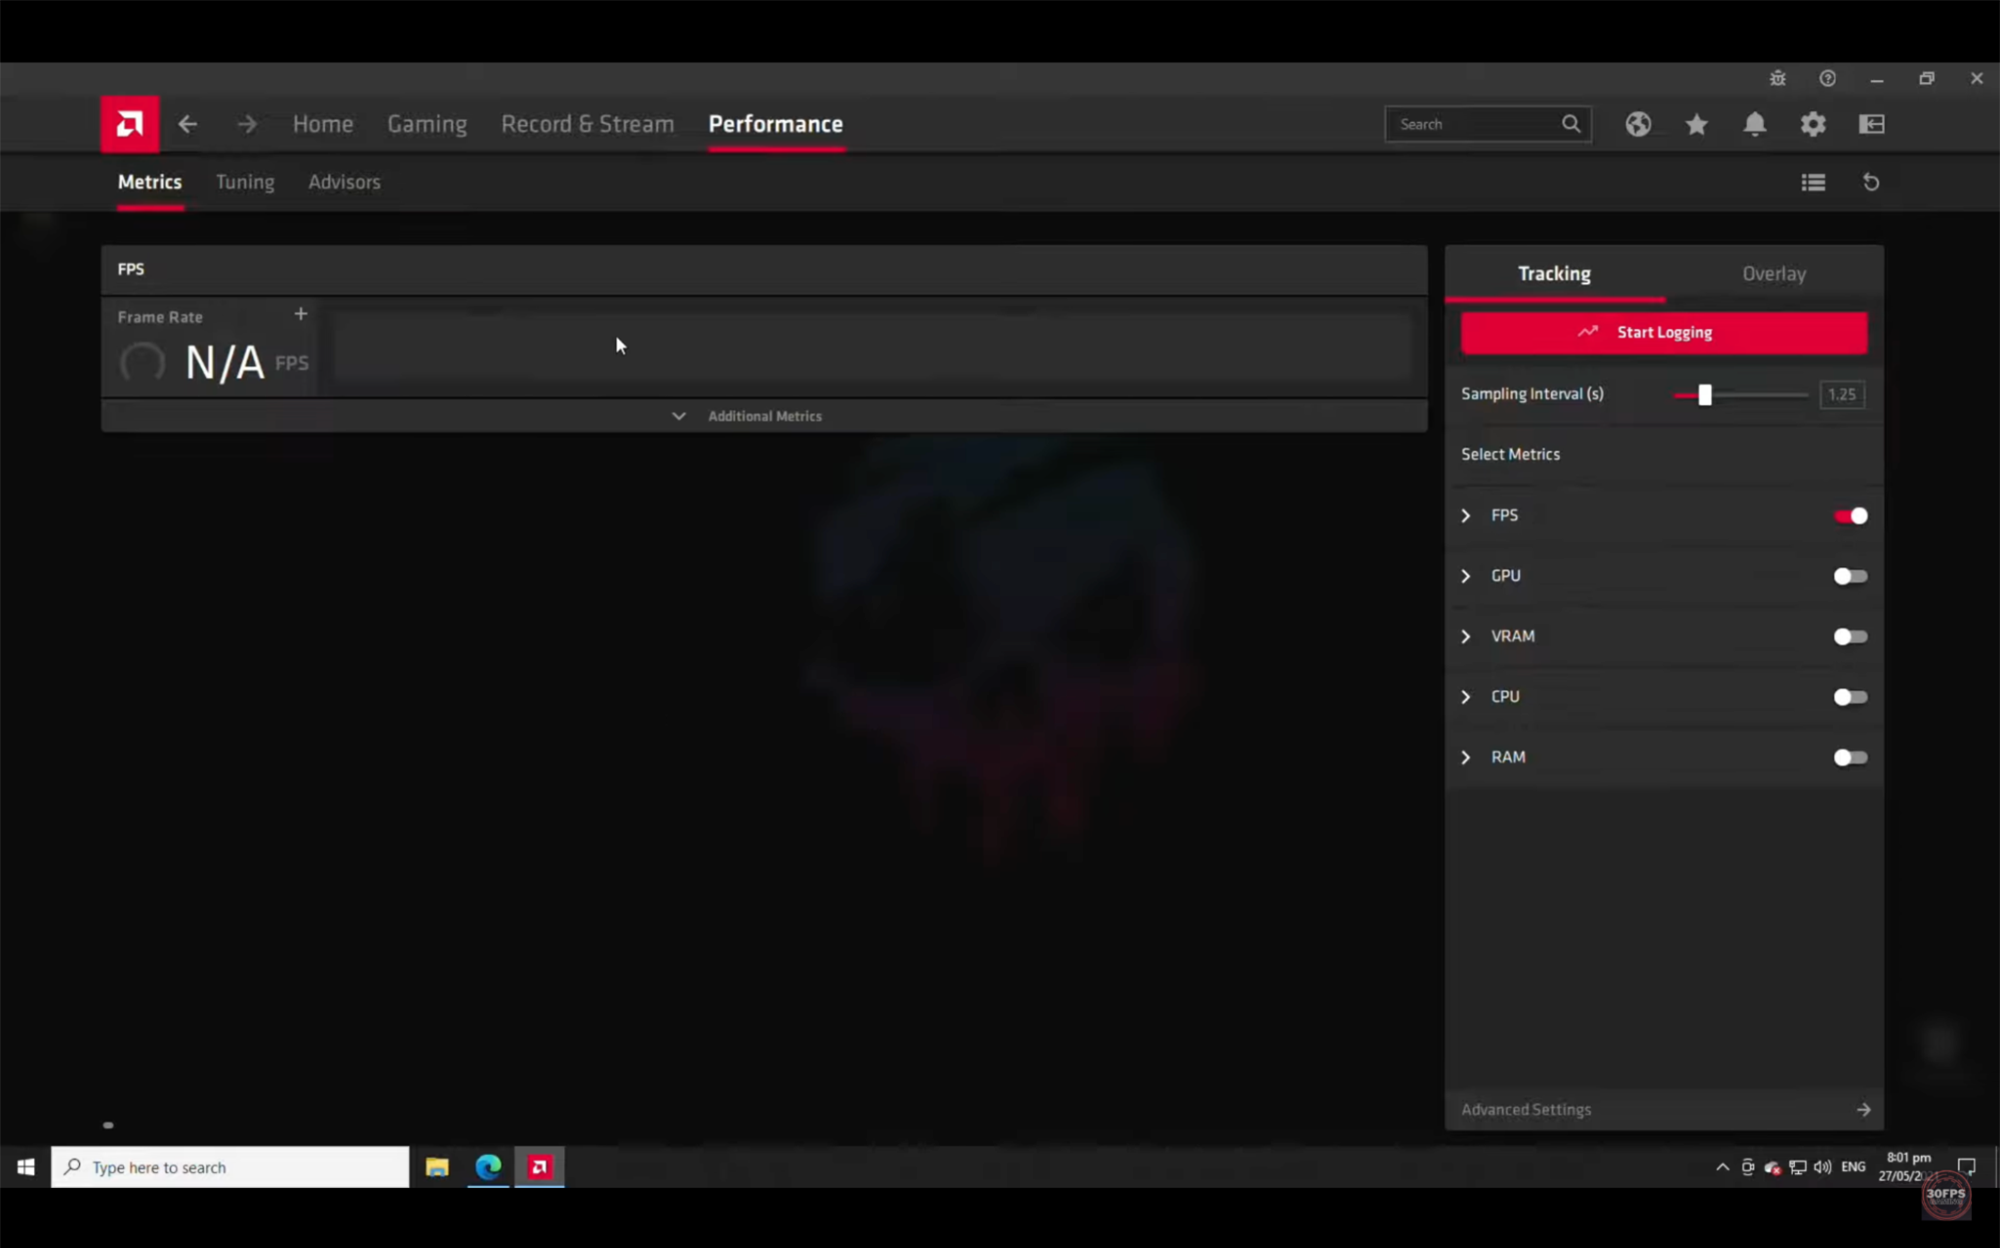2000x1248 pixels.
Task: Click Windows 'Type here to search' box
Action: pos(230,1167)
